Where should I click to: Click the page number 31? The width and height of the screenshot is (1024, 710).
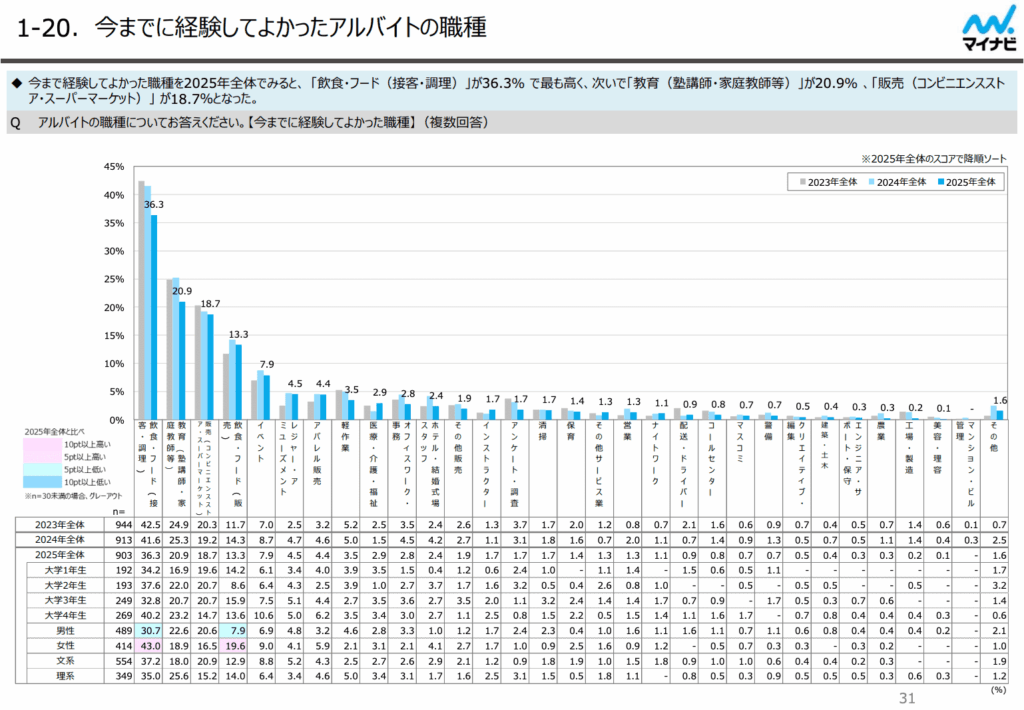[x=907, y=698]
